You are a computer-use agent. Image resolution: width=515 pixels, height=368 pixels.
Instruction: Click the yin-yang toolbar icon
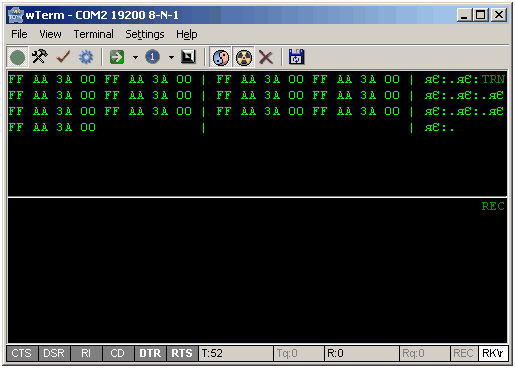tap(221, 57)
